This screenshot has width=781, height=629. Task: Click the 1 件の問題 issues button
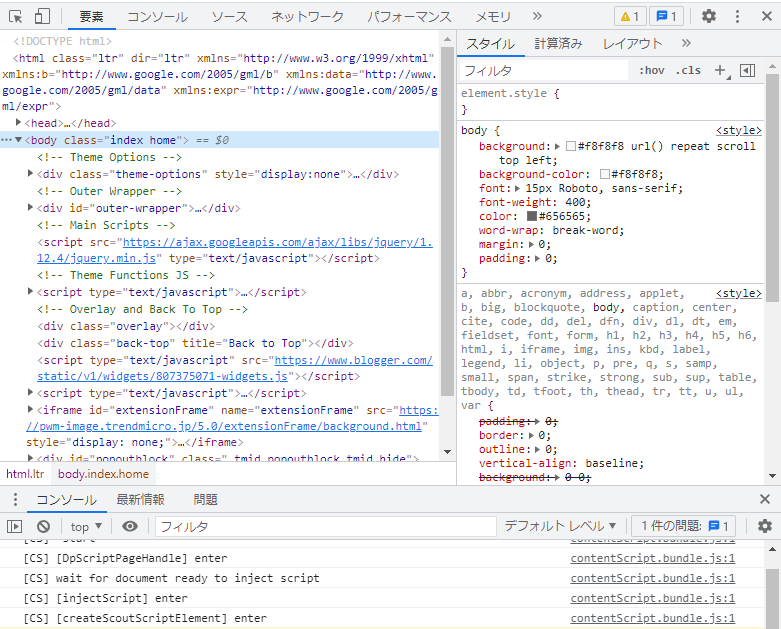click(685, 526)
